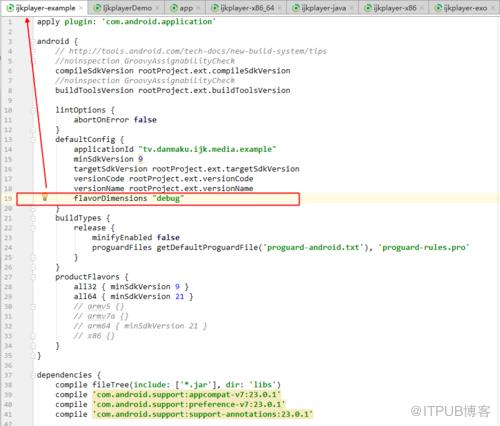Click the appcompat-v7:23.0.1 dependency

pyautogui.click(x=187, y=395)
